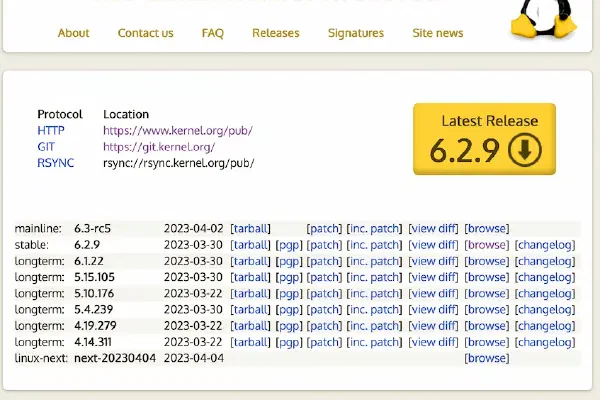
Task: Go to the FAQ page
Action: pyautogui.click(x=212, y=33)
